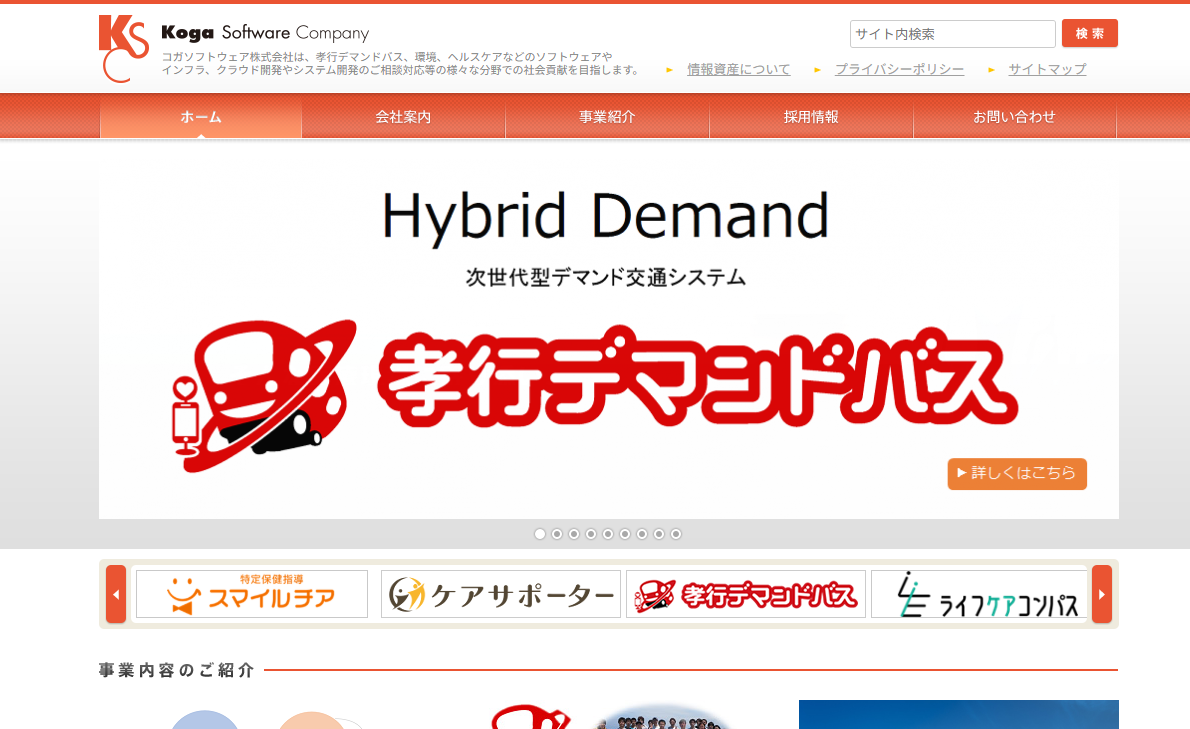Open the 情報資産について link
Viewport: 1190px width, 729px height.
tap(738, 69)
